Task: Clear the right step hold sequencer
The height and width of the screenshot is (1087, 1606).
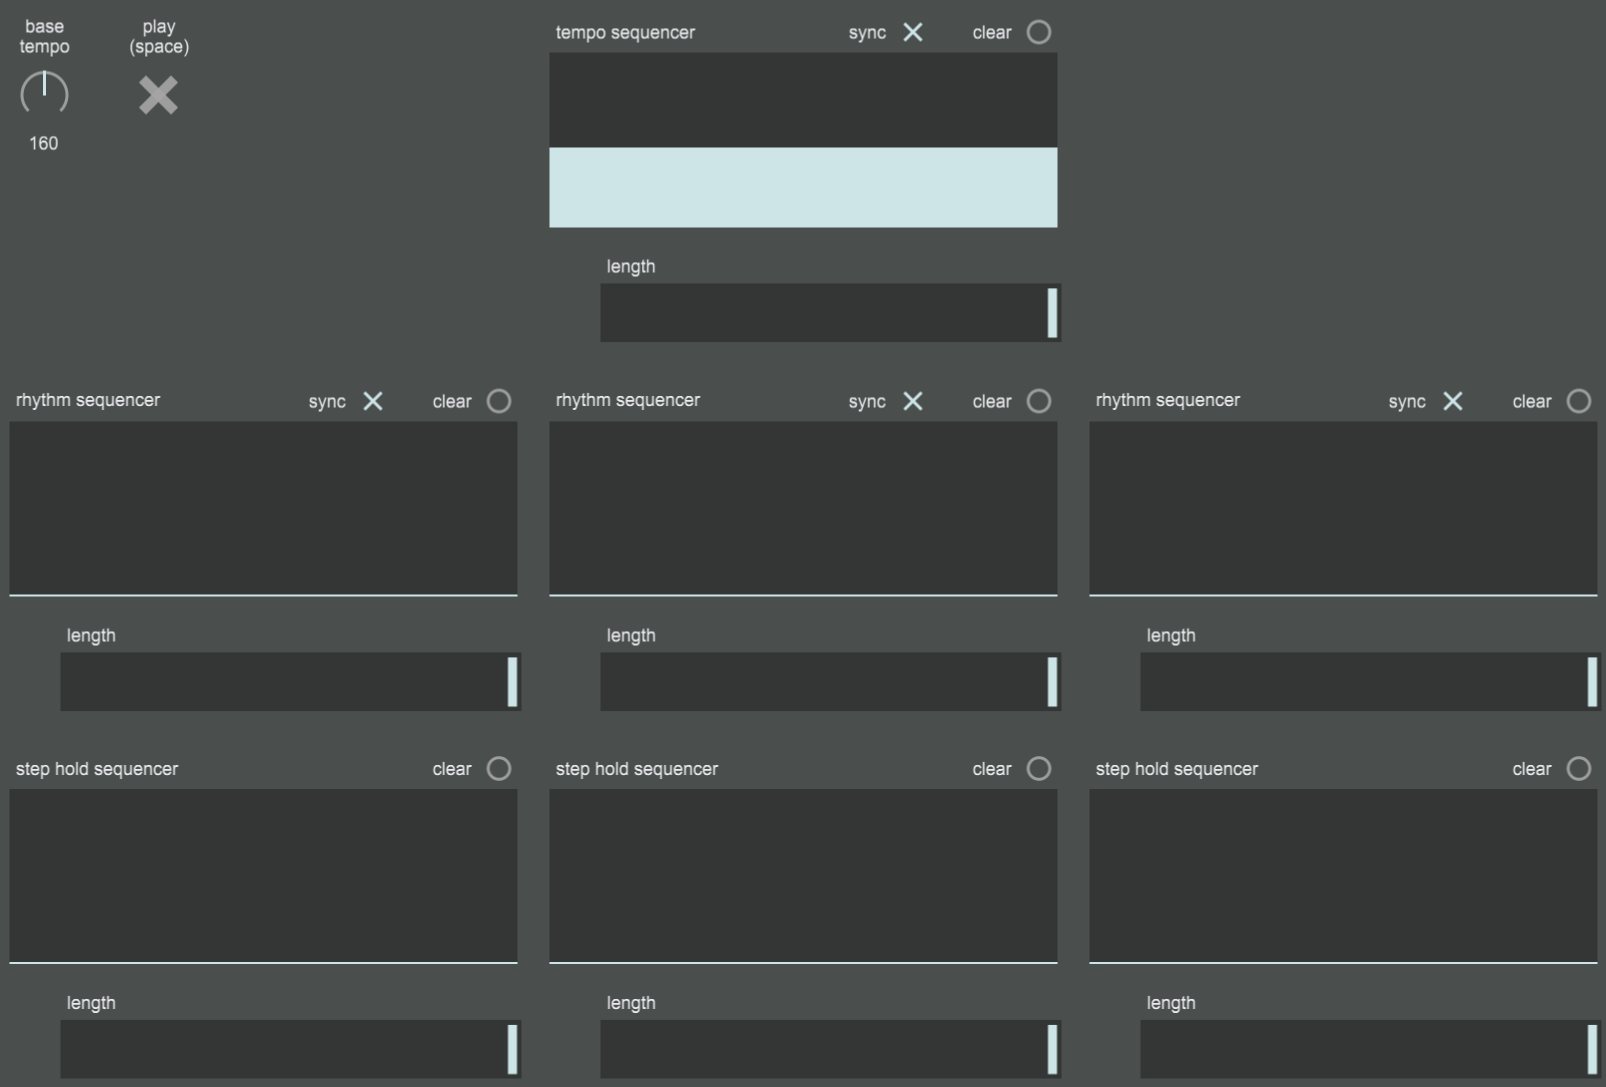Action: pyautogui.click(x=1579, y=768)
